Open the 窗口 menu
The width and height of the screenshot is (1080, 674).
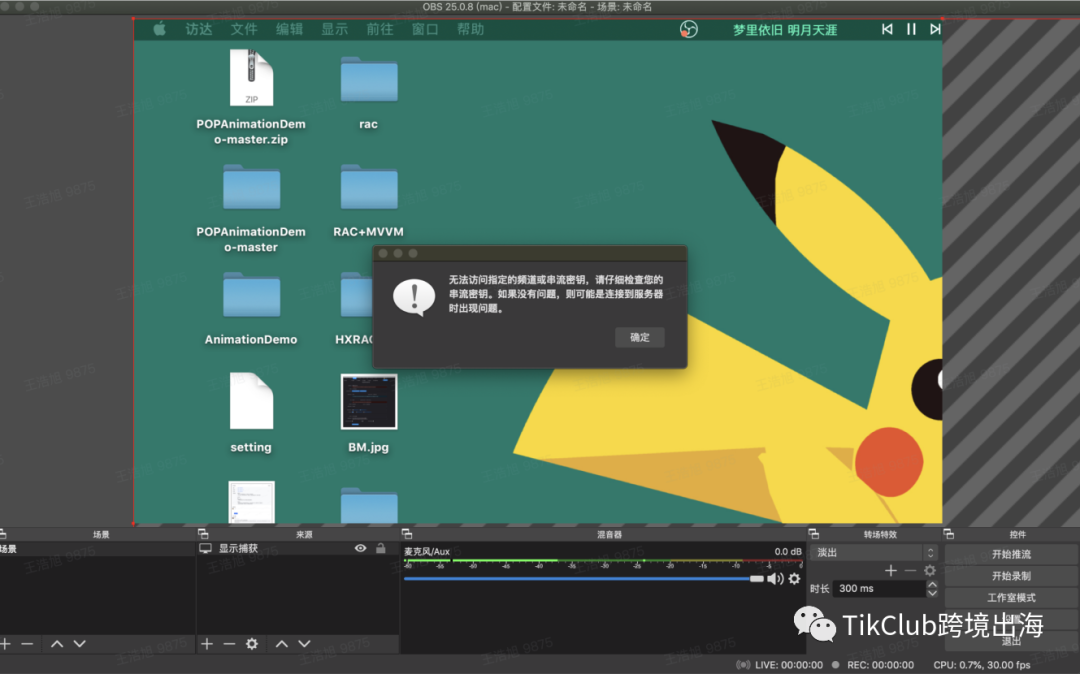tap(424, 29)
